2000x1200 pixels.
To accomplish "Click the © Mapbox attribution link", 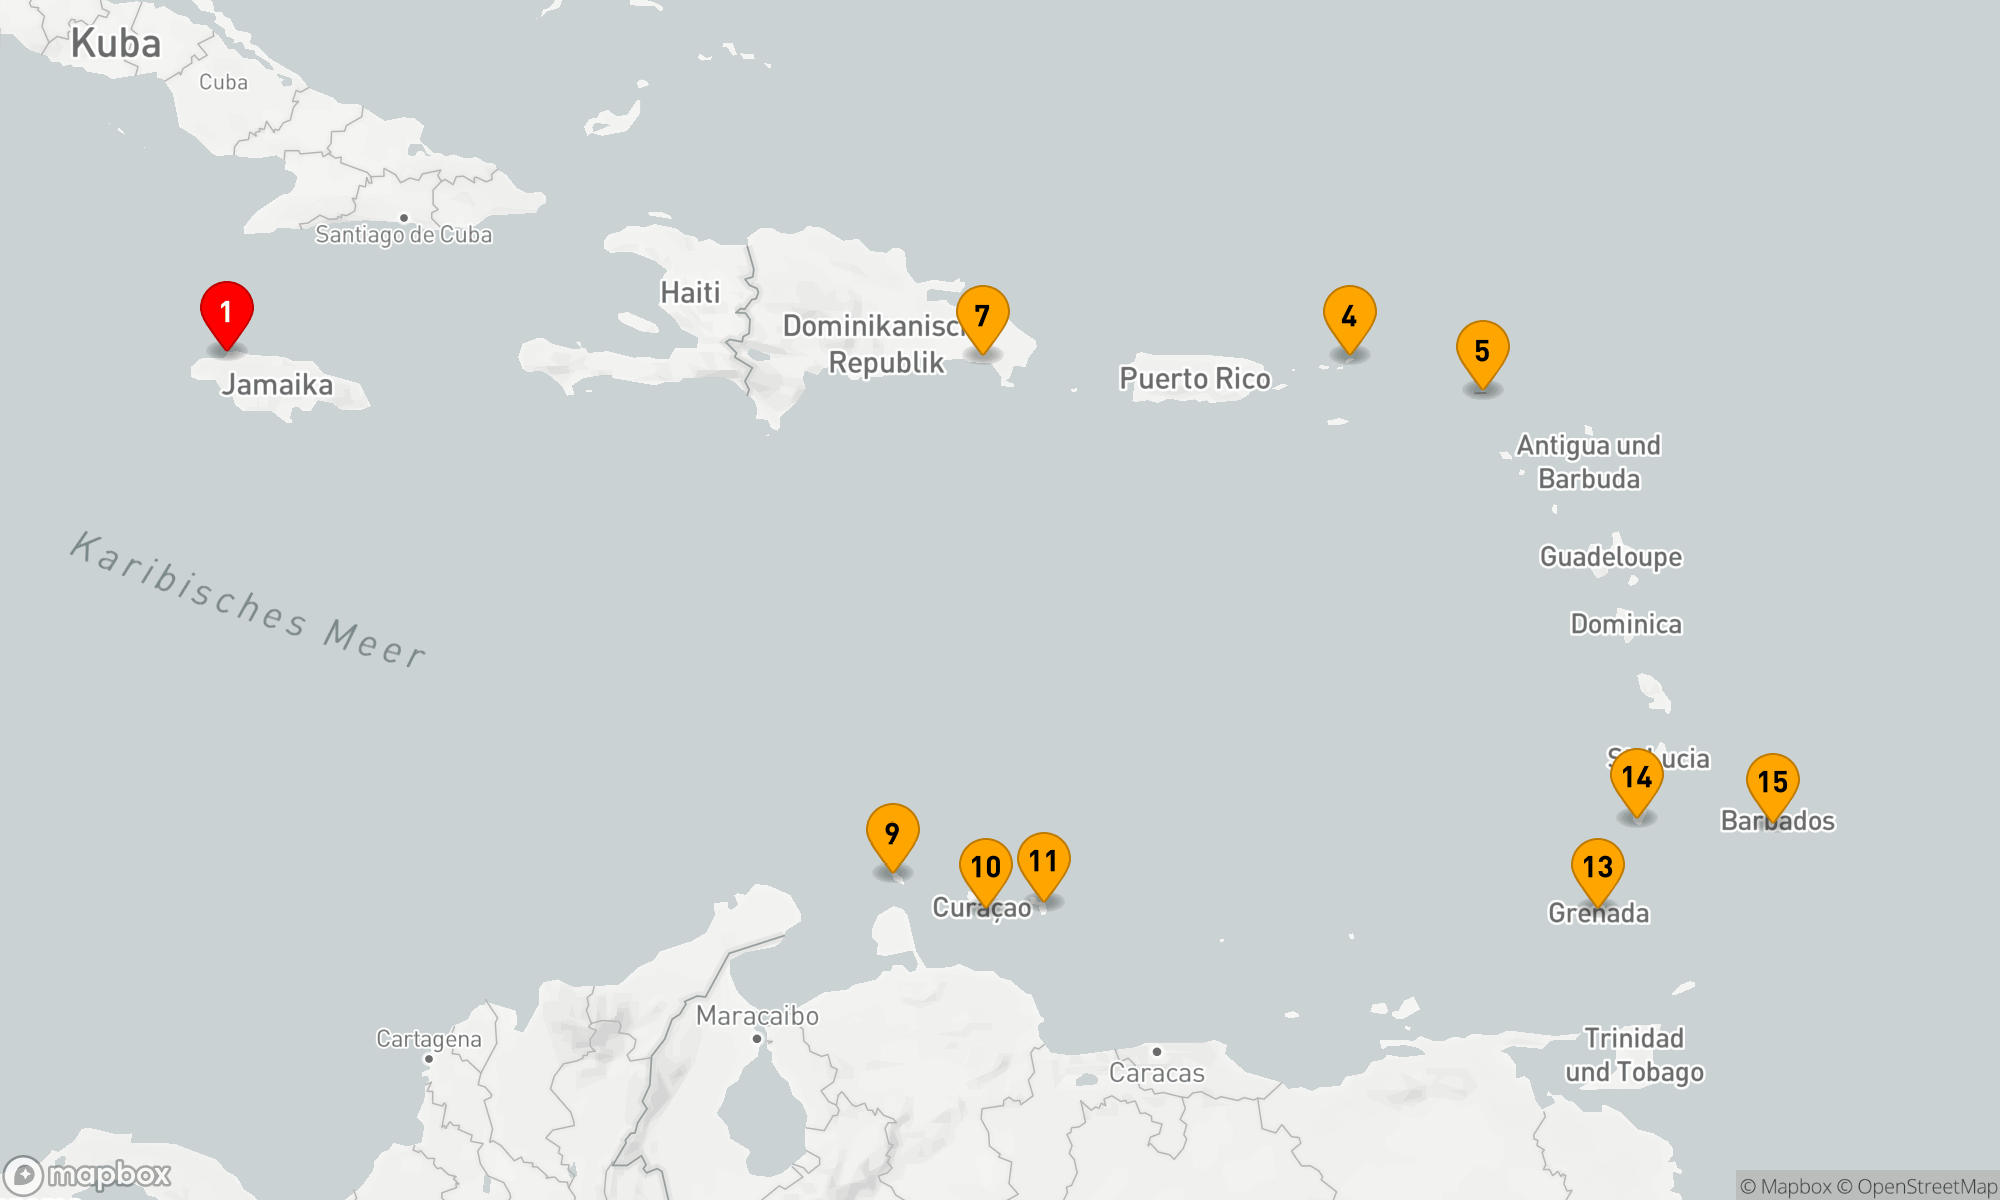I will (1785, 1187).
